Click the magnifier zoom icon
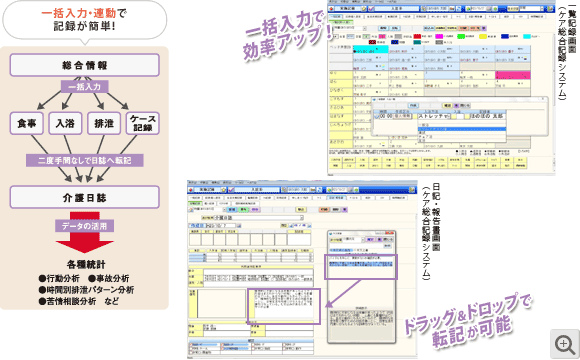 (564, 344)
